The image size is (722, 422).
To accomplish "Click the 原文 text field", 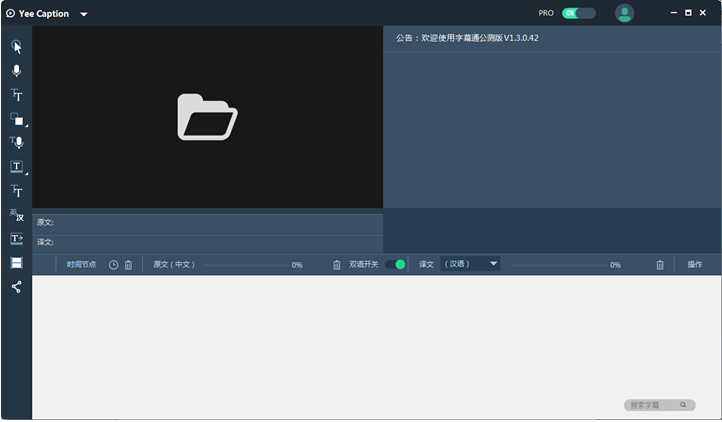I will click(x=208, y=223).
